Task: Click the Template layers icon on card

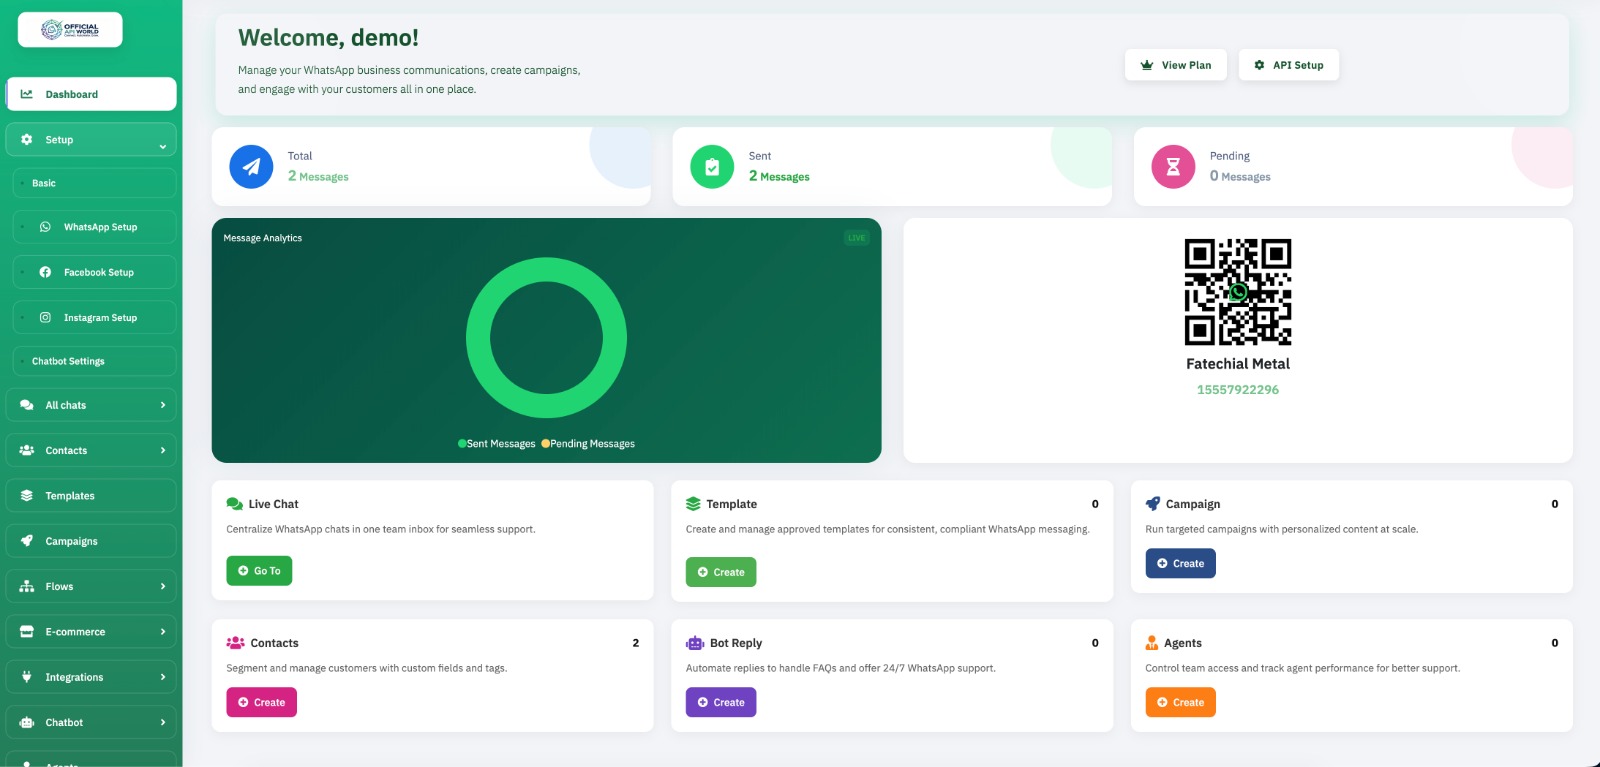Action: coord(693,504)
